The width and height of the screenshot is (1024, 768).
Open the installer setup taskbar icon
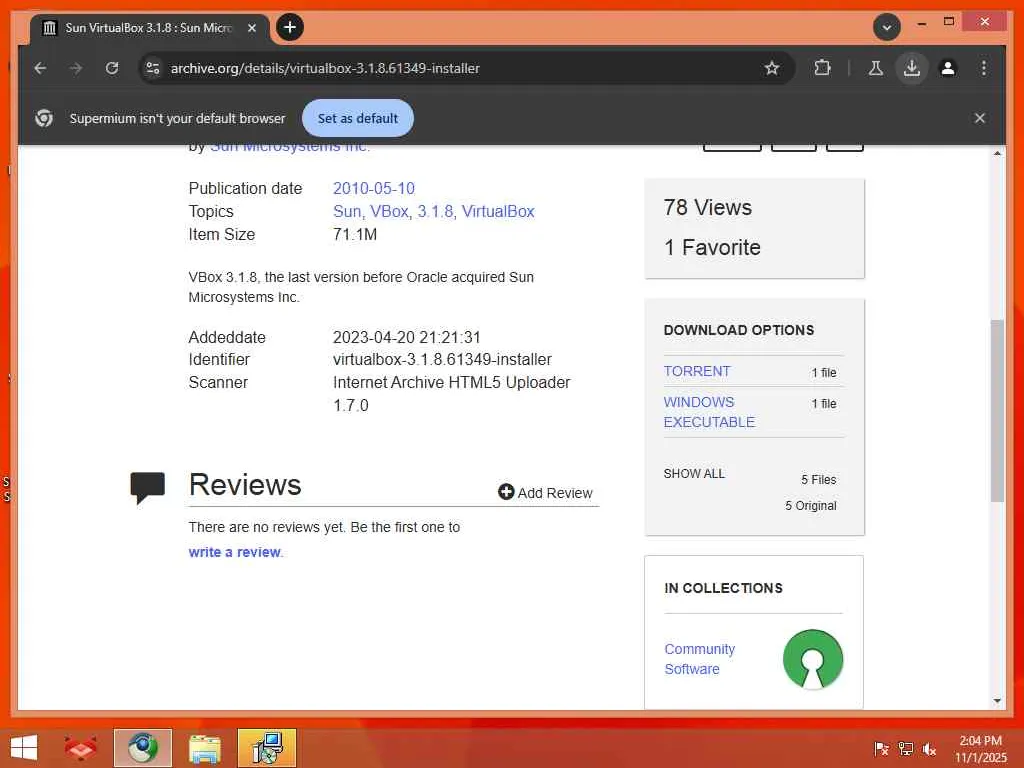click(267, 748)
